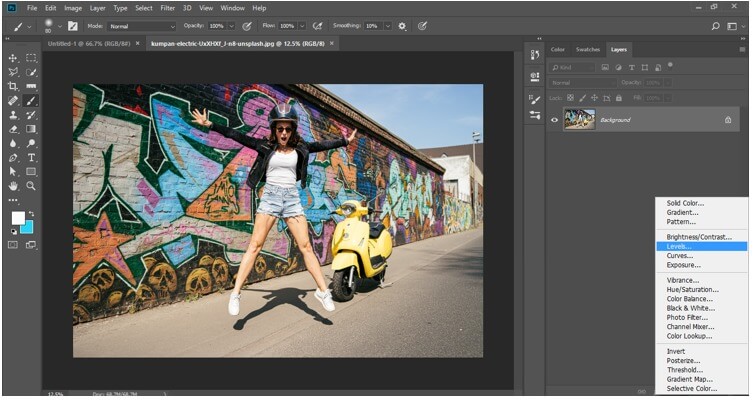Expand the Smoothing dropdown arrow
Screen dimensions: 754x402
click(x=388, y=26)
